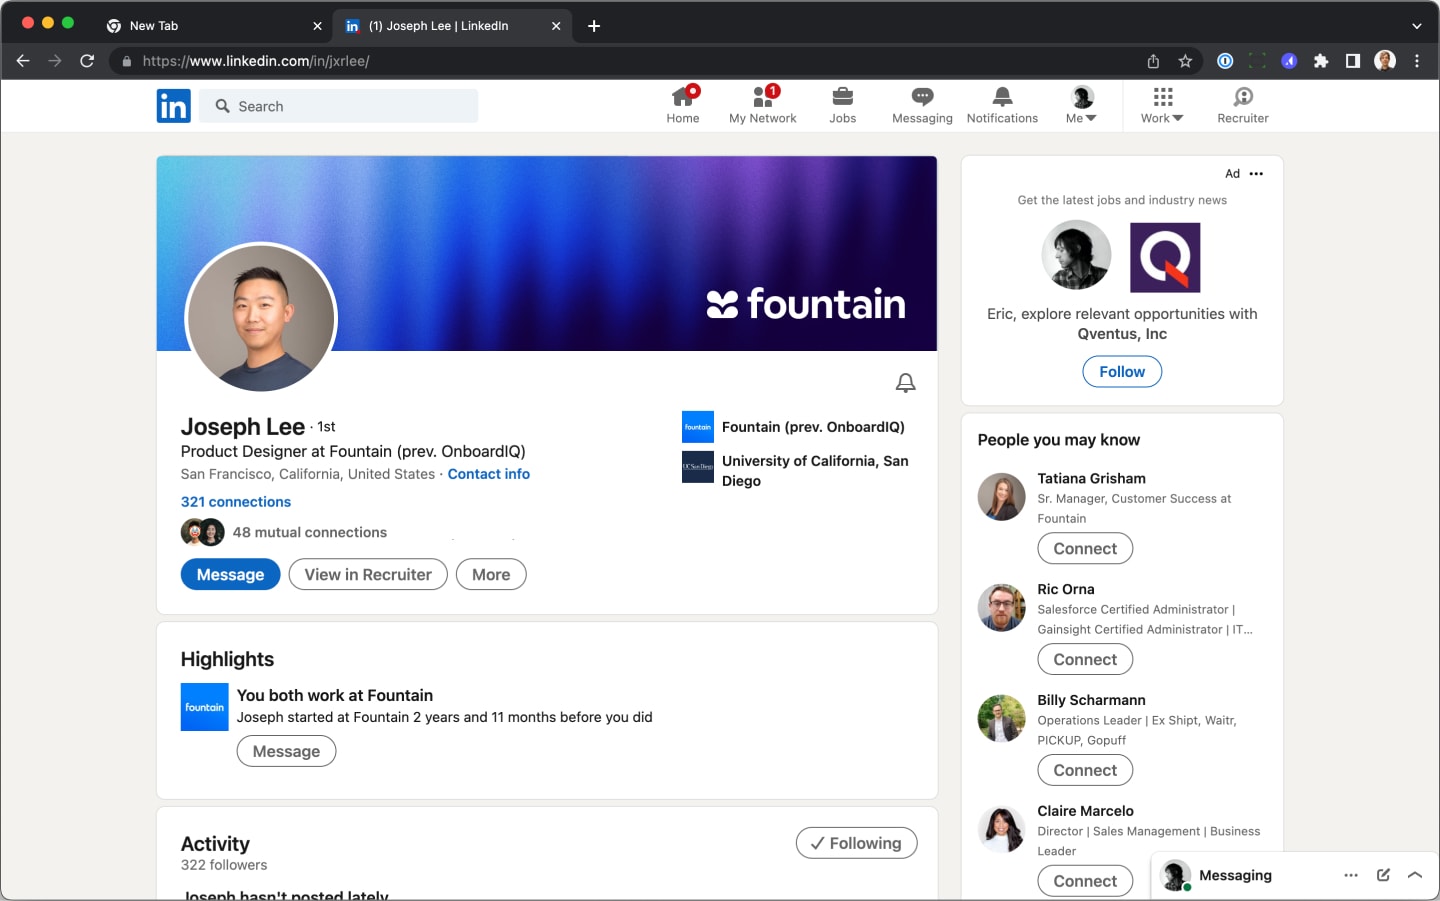
Task: Bookmark this page with star
Action: 1185,61
